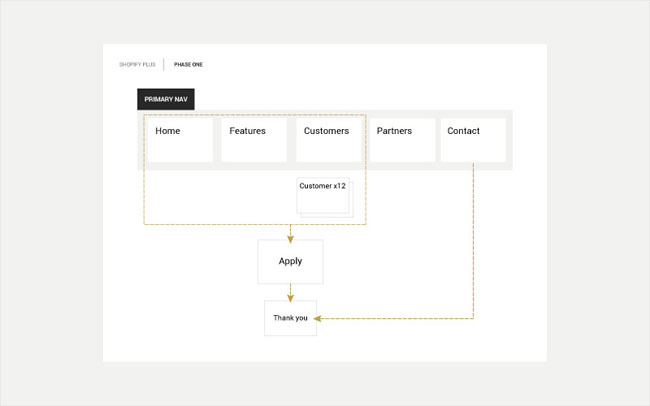The height and width of the screenshot is (406, 650).
Task: Click the arrowhead pointing down into Apply
Action: pyautogui.click(x=290, y=237)
